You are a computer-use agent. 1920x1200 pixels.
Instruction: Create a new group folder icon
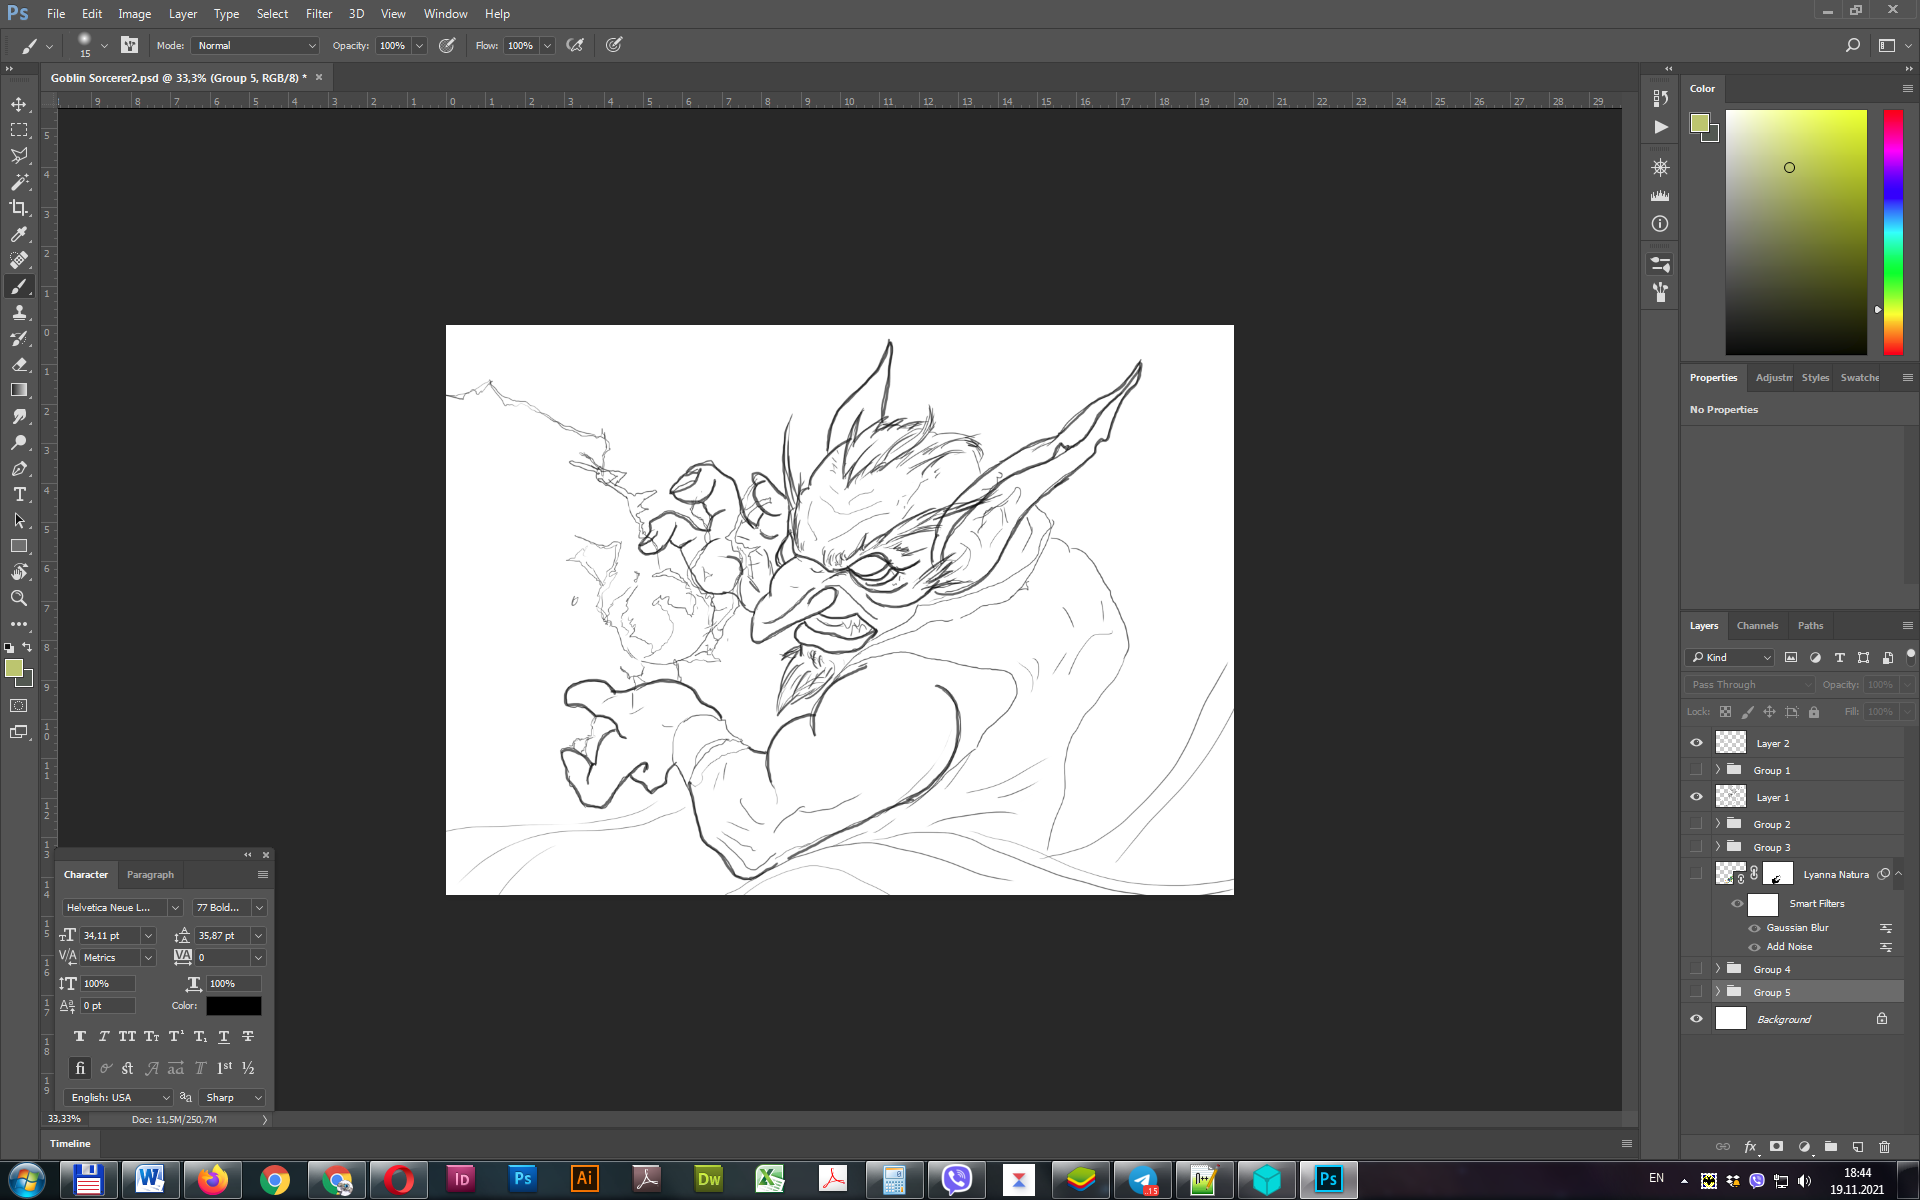[x=1830, y=1147]
